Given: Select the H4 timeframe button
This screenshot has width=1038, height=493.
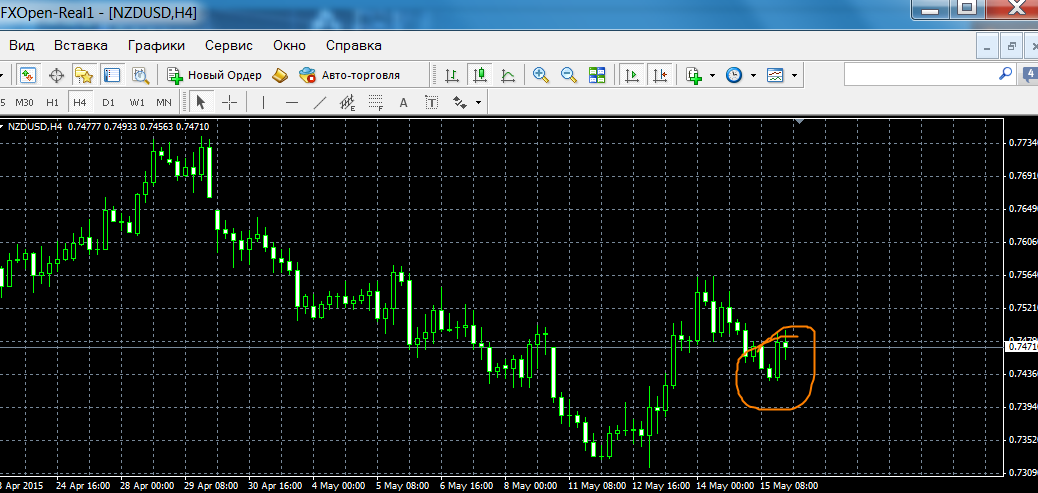Looking at the screenshot, I should 80,103.
